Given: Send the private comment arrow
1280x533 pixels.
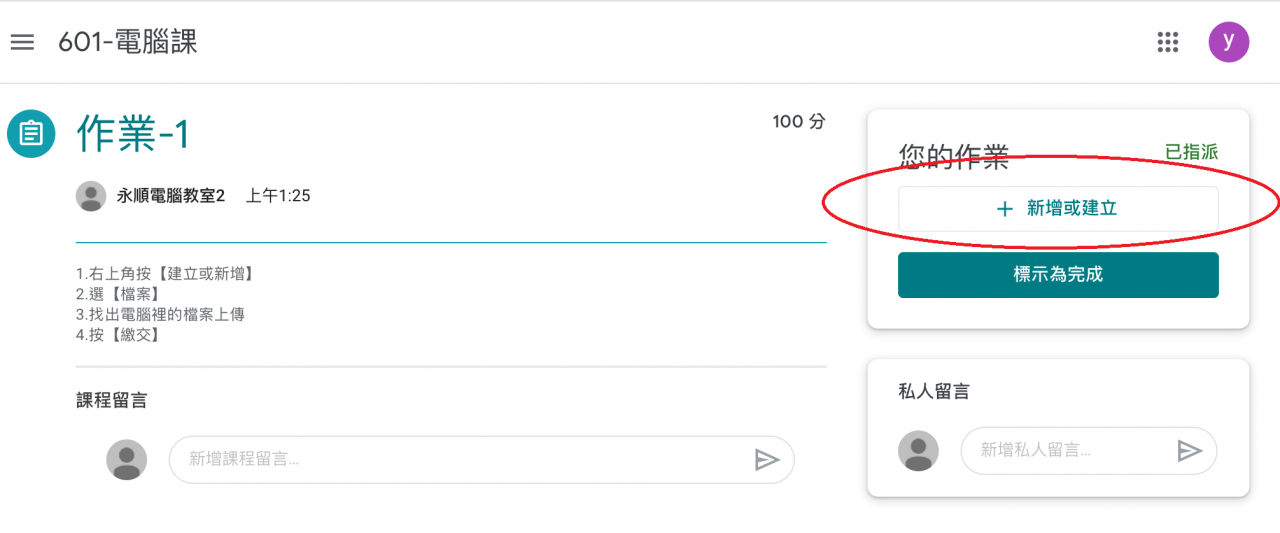Looking at the screenshot, I should (x=1189, y=451).
